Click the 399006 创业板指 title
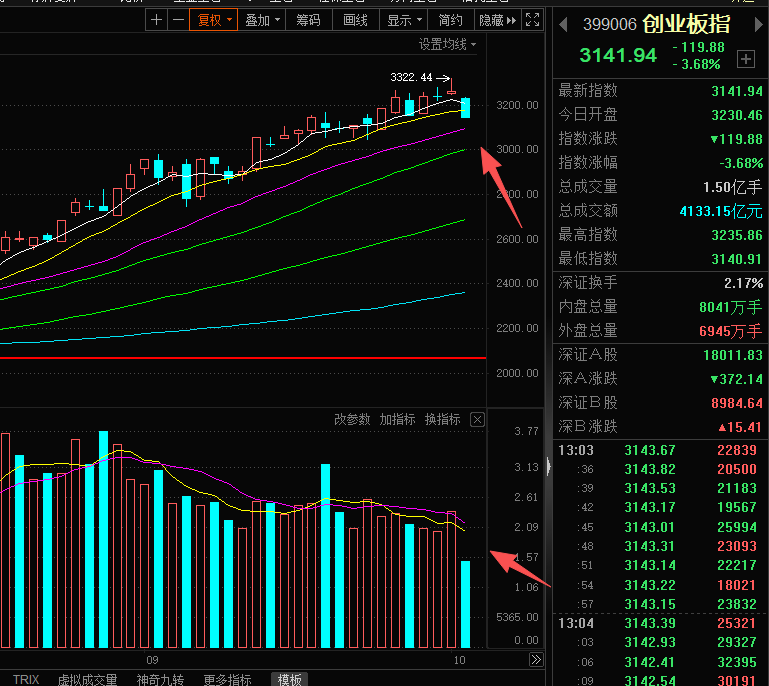The width and height of the screenshot is (769, 686). [656, 25]
